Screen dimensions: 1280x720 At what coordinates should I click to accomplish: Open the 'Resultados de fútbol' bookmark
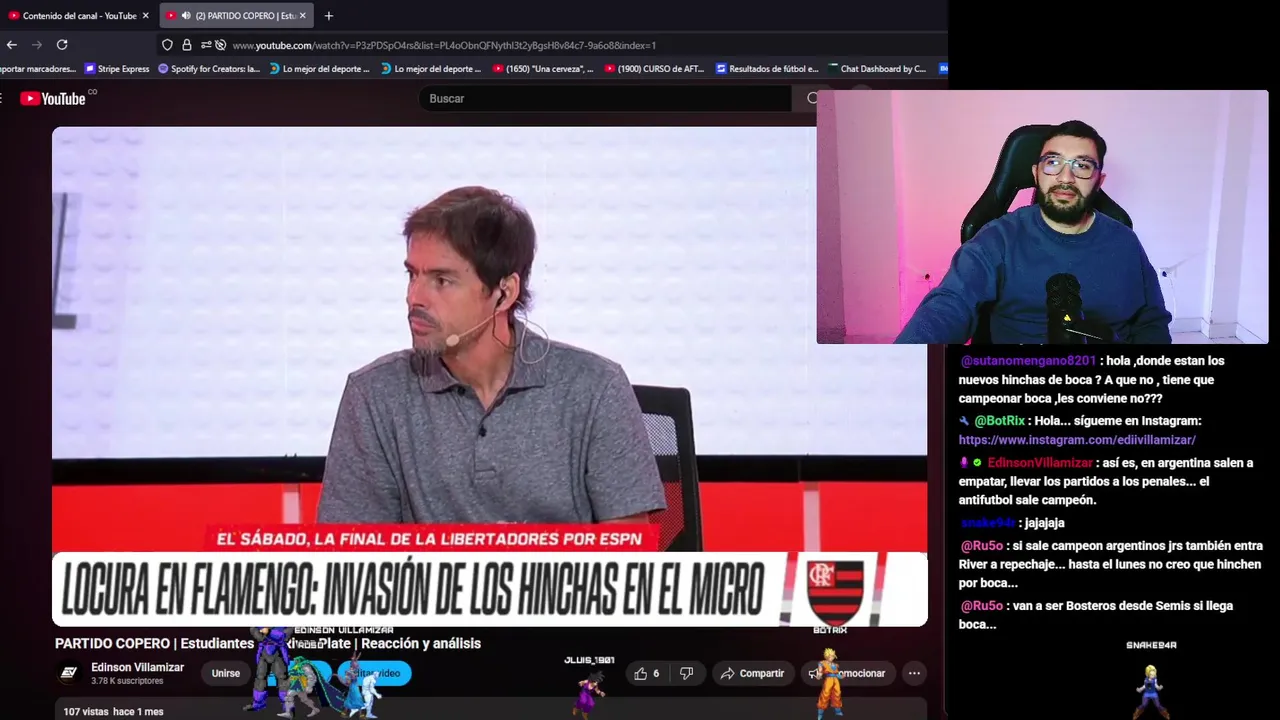[767, 69]
